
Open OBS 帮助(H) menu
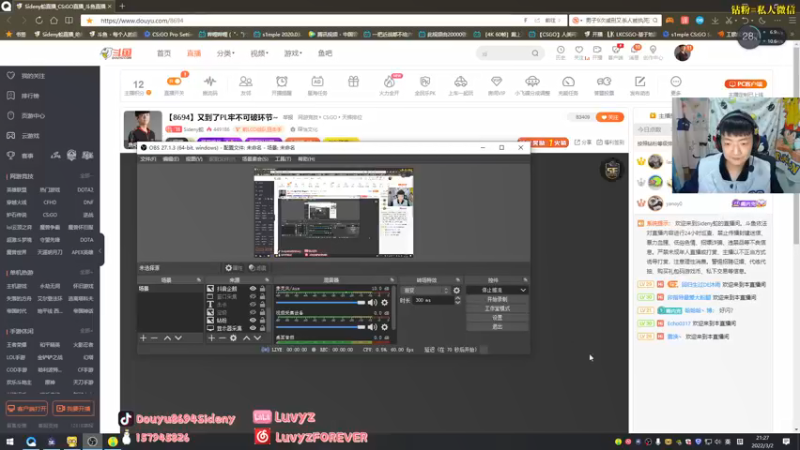click(x=306, y=159)
